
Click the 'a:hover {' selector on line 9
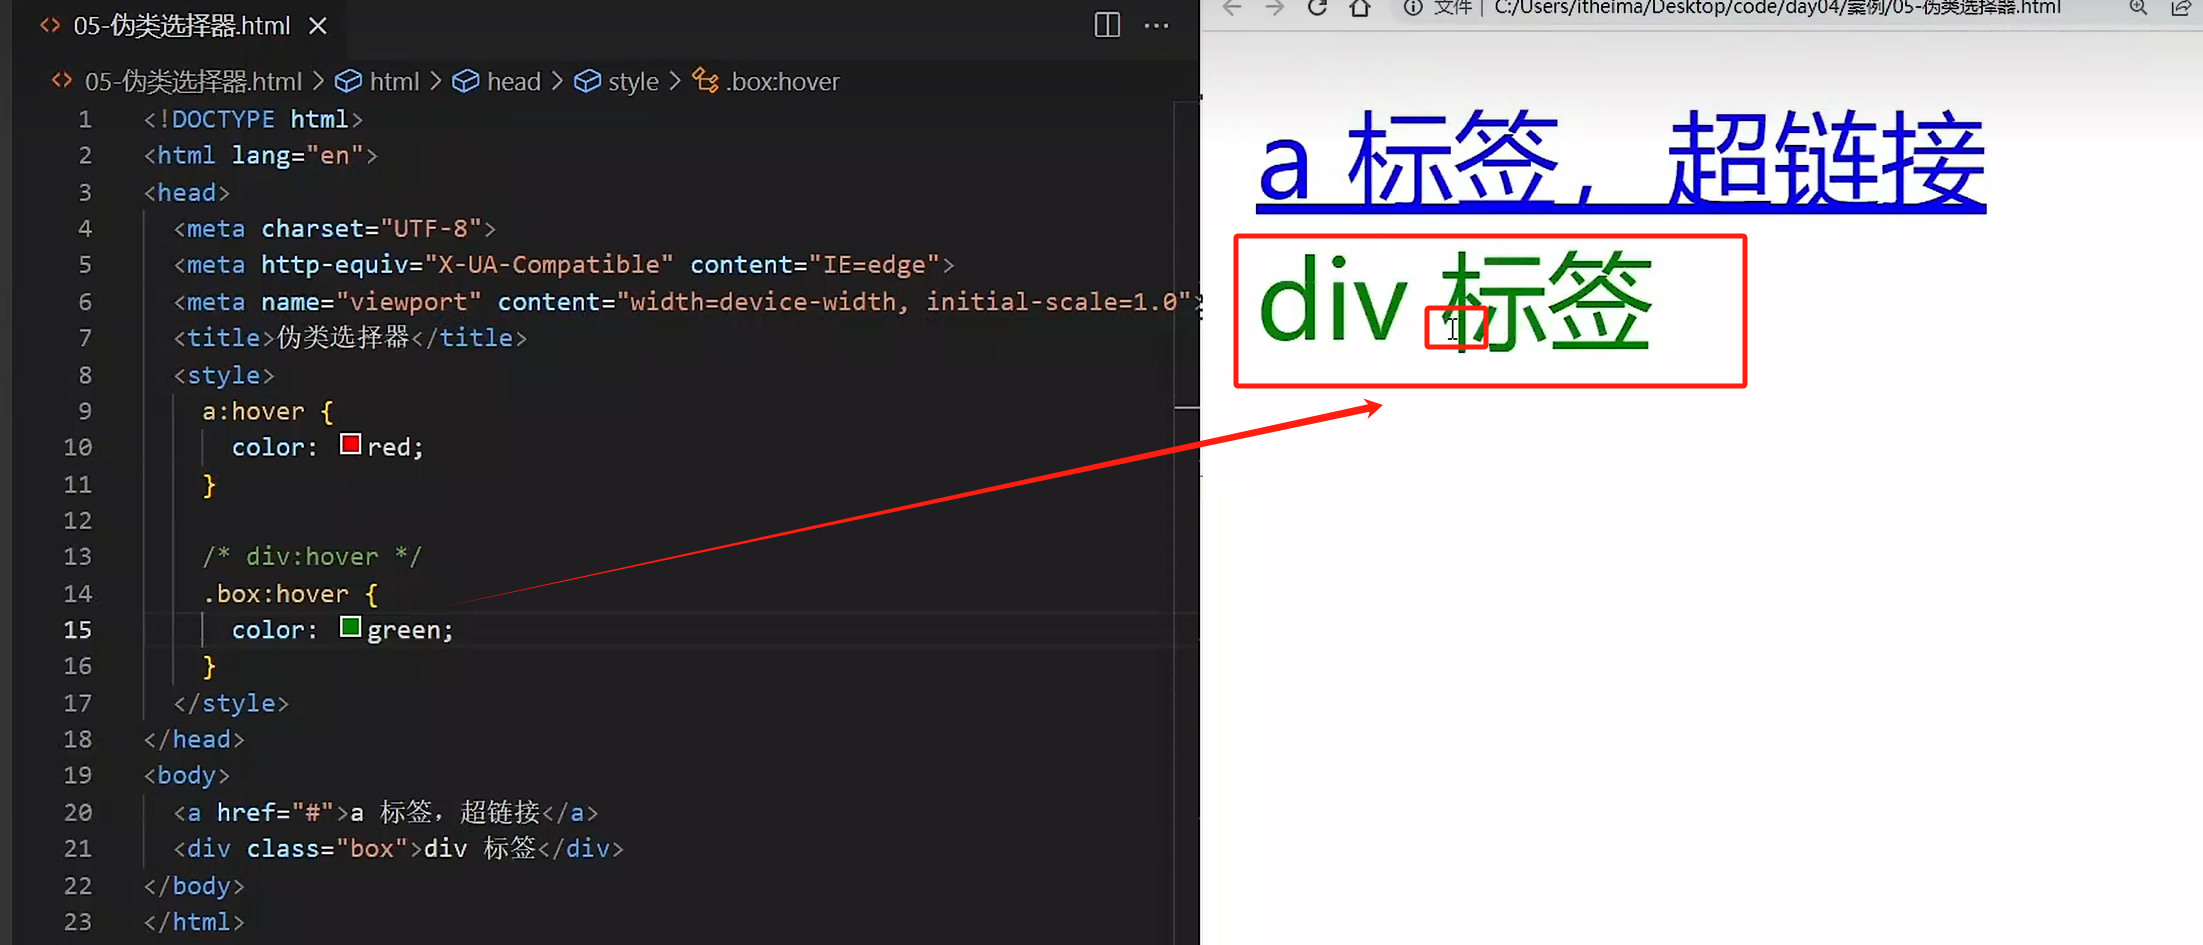click(268, 411)
